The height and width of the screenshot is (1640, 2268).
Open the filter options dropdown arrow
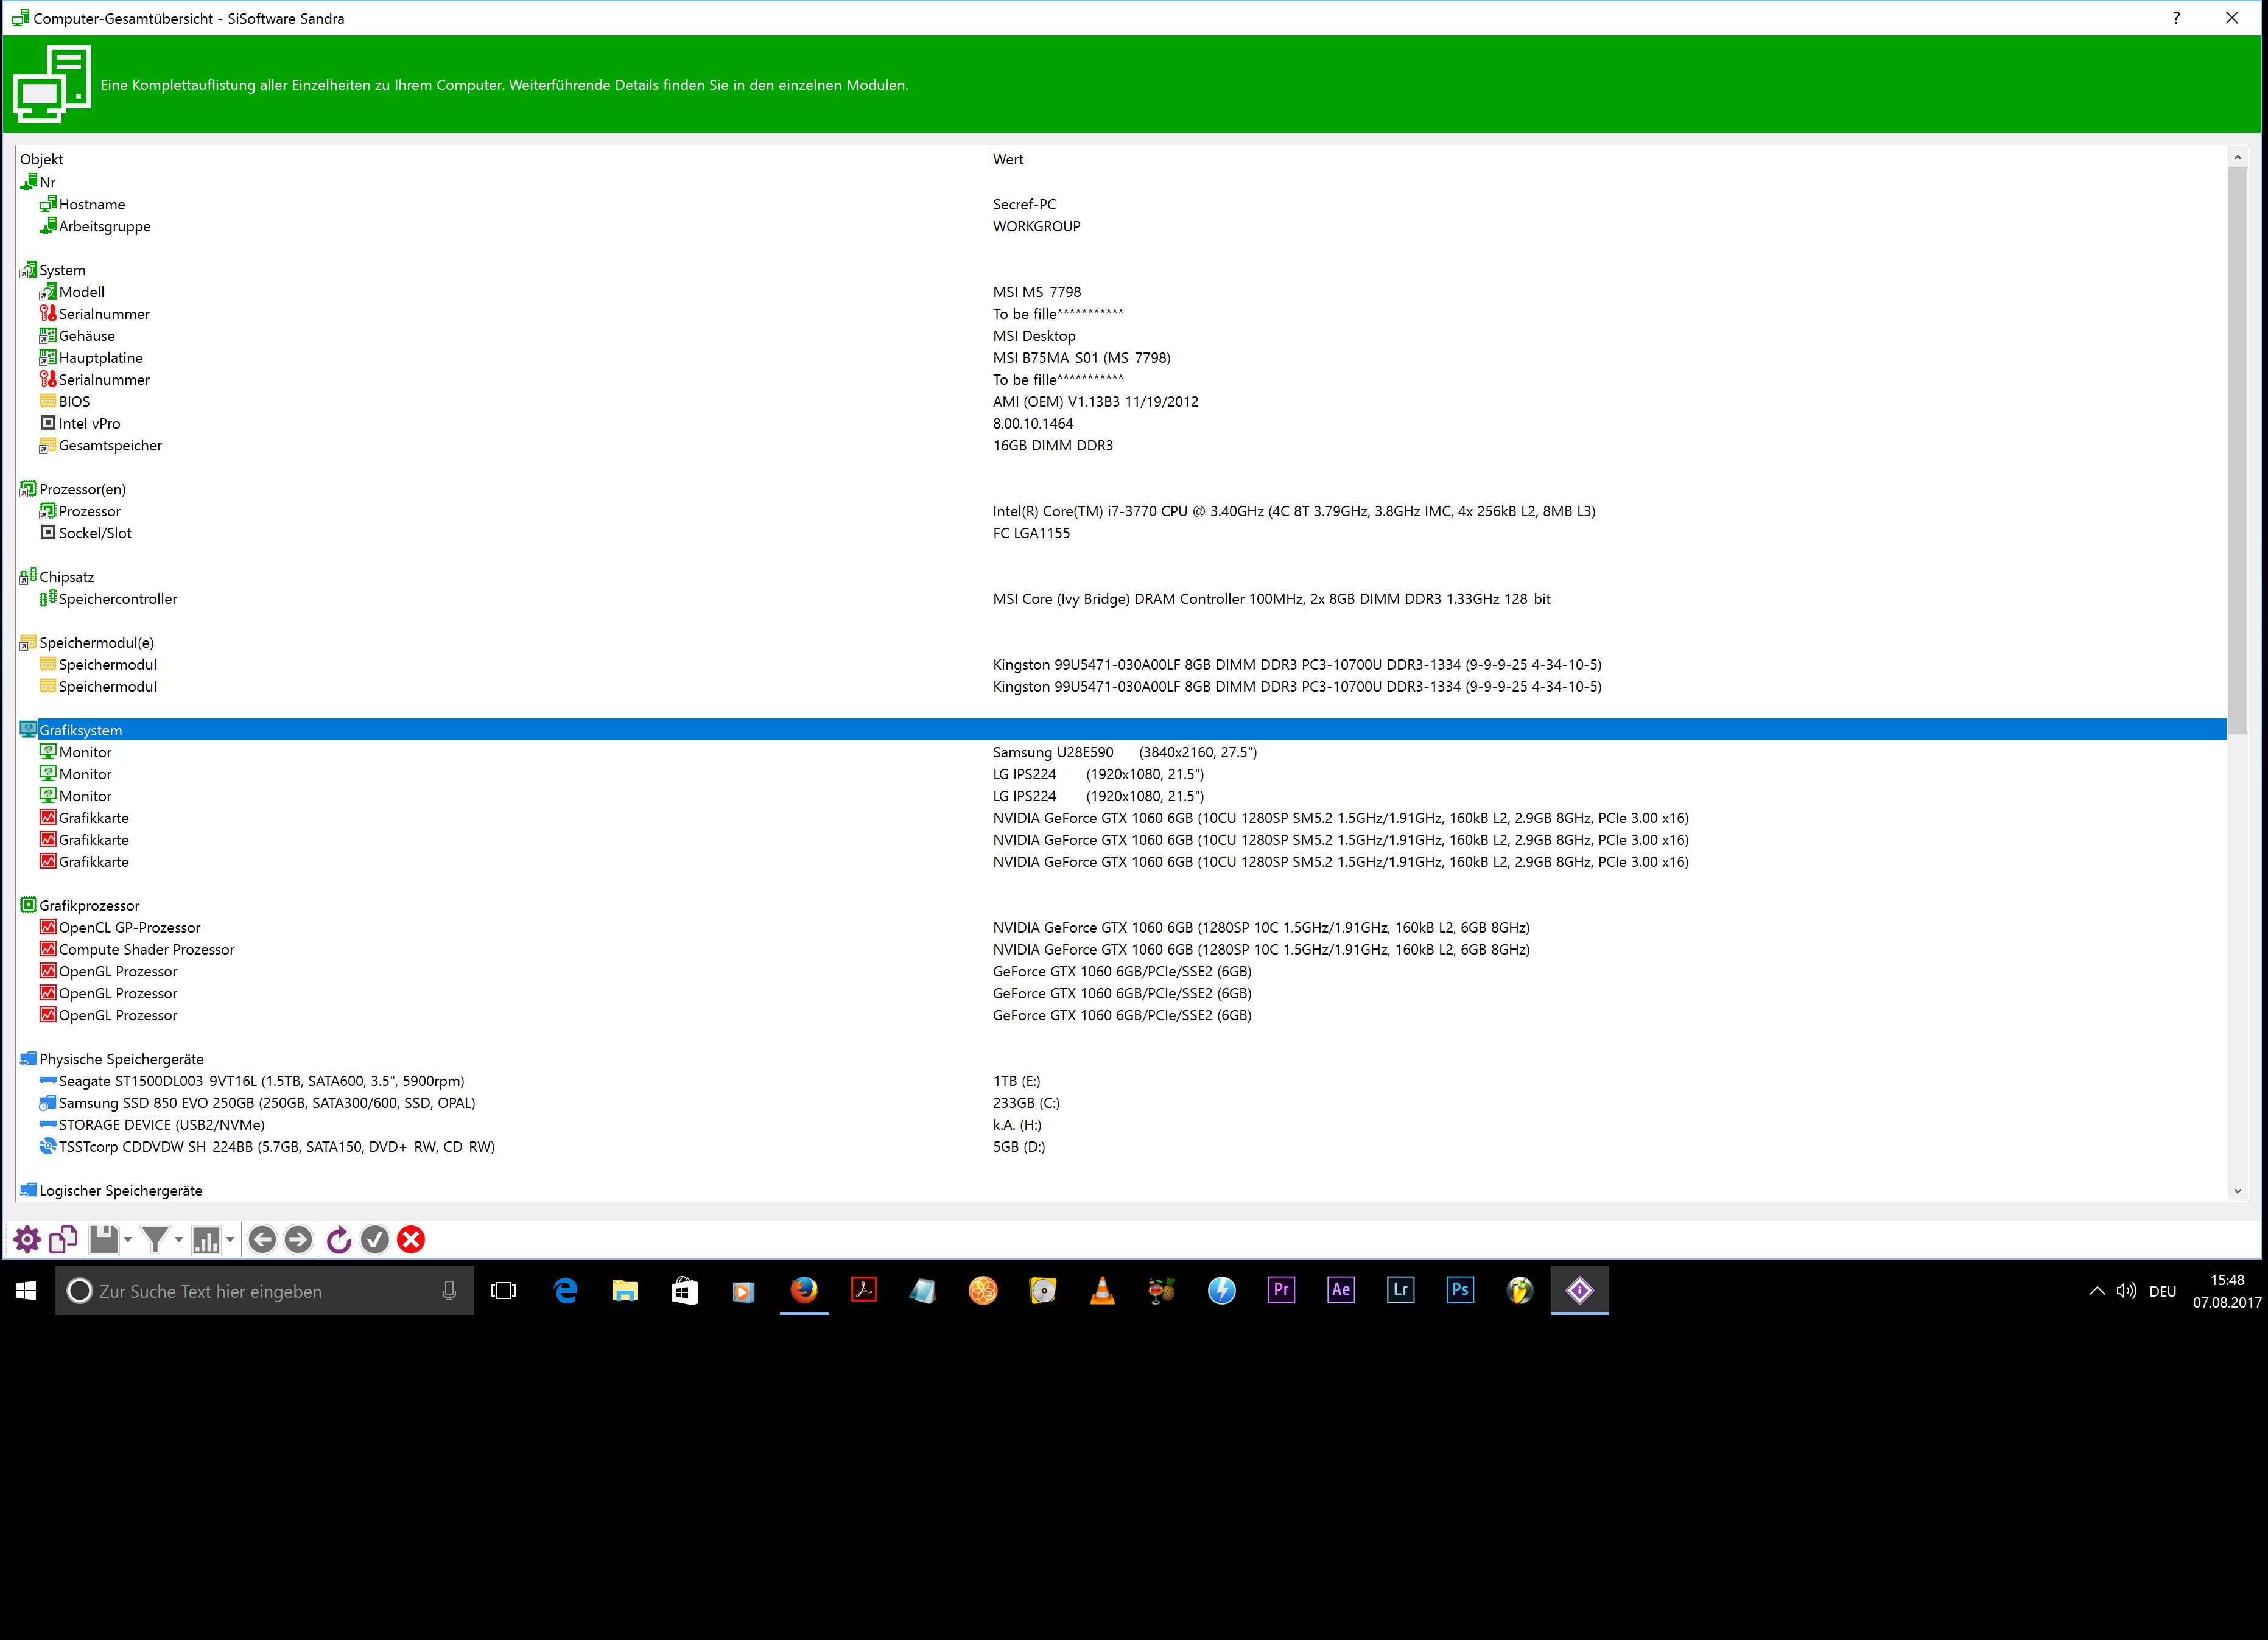(179, 1240)
